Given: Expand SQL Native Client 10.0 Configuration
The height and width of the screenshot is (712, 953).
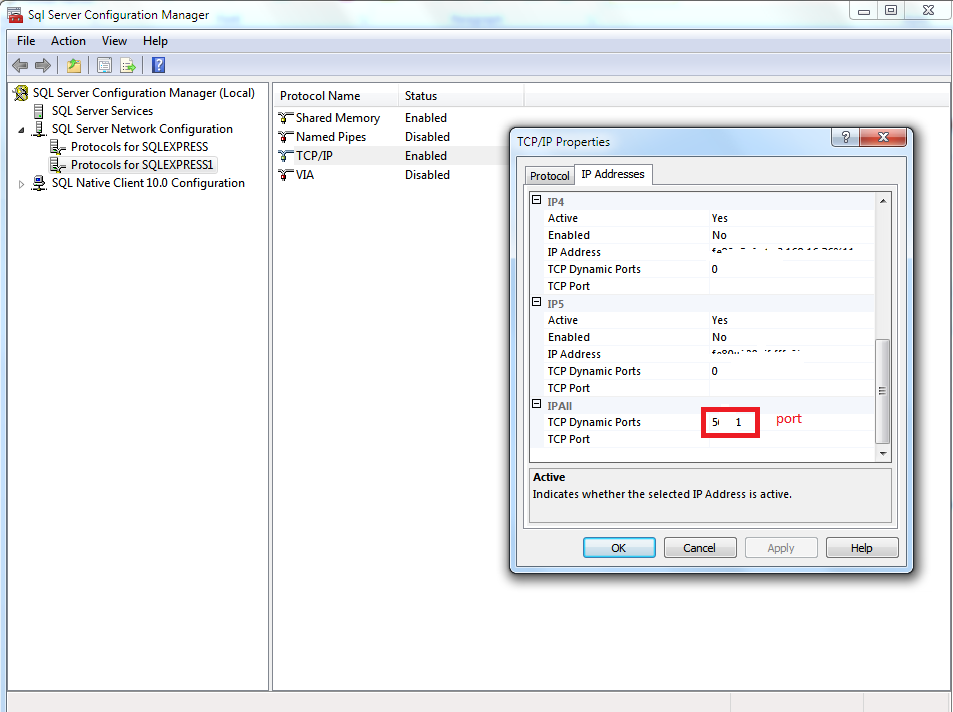Looking at the screenshot, I should [x=20, y=182].
